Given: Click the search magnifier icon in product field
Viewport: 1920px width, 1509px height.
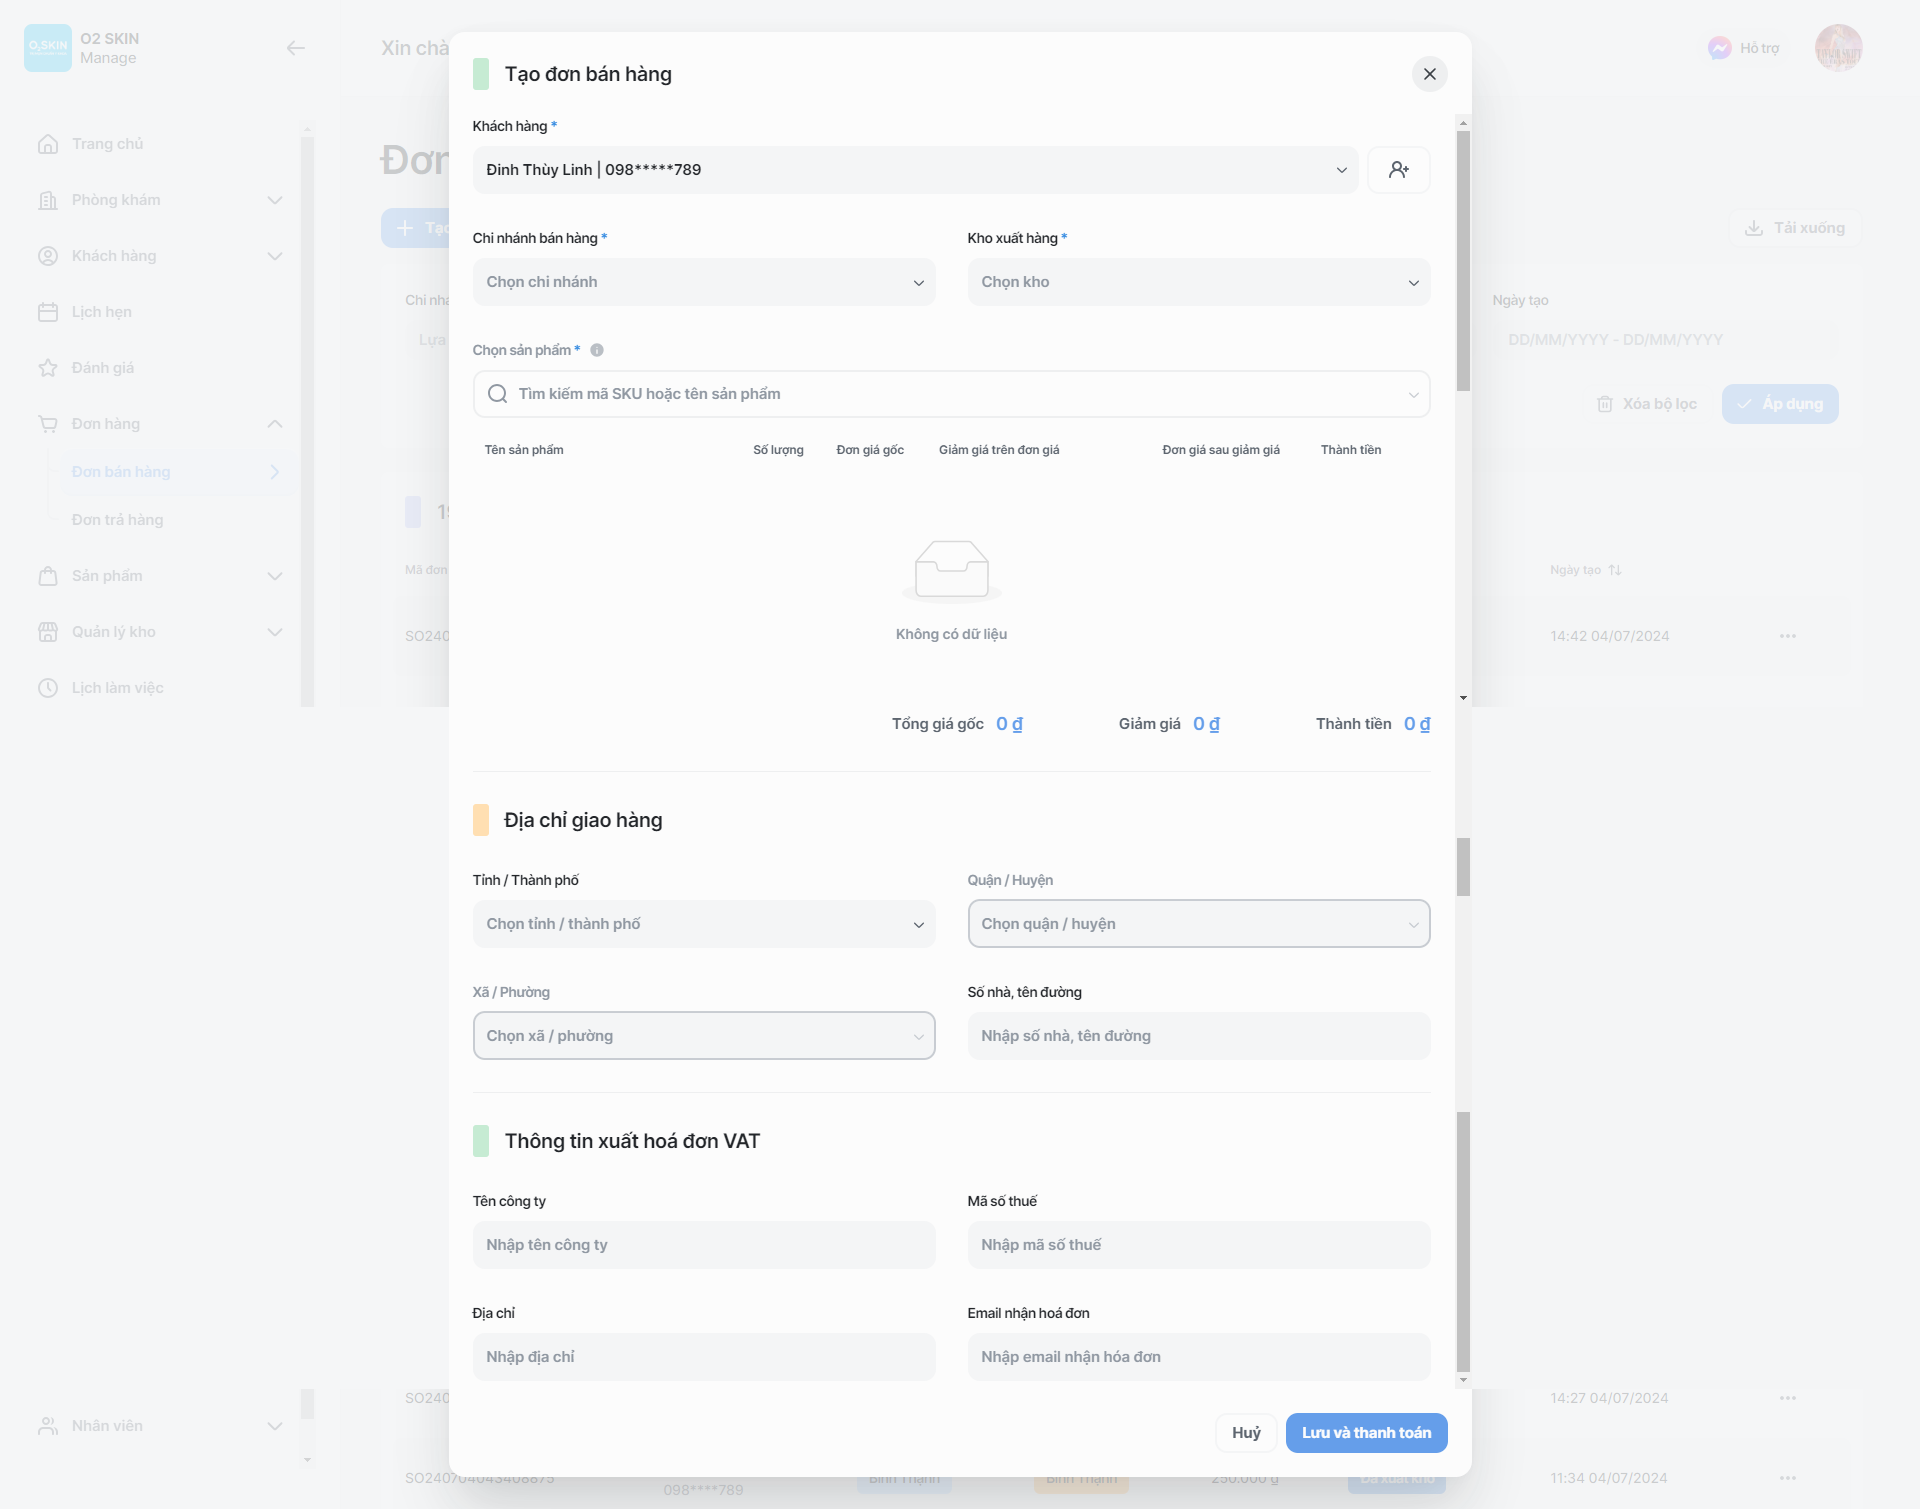Looking at the screenshot, I should (x=497, y=394).
